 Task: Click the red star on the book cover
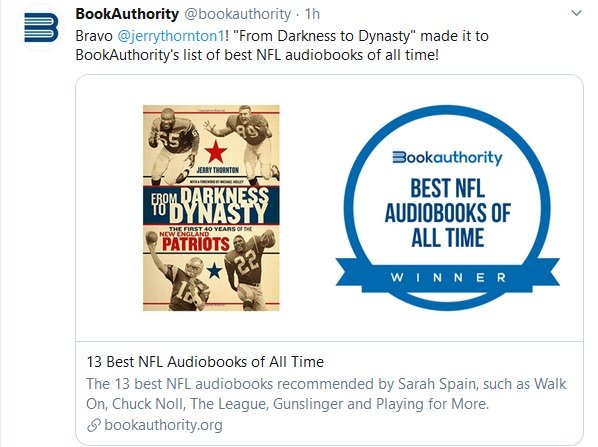[x=216, y=151]
